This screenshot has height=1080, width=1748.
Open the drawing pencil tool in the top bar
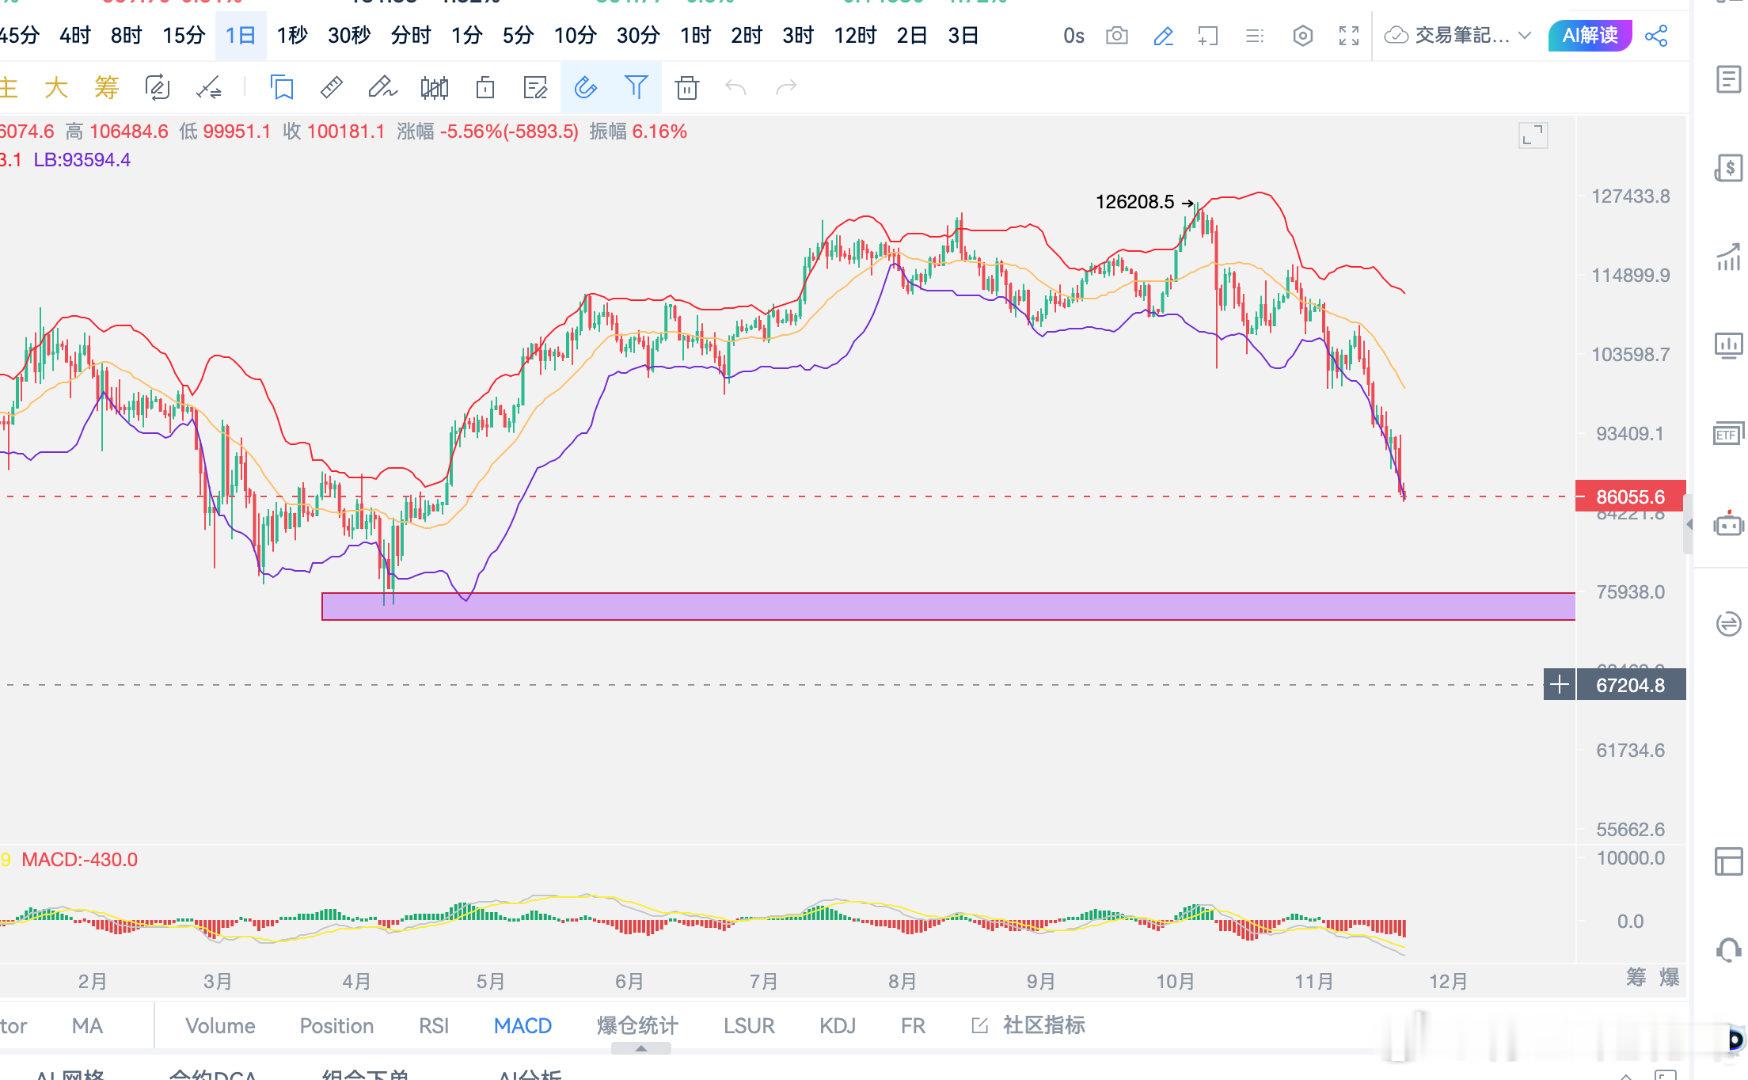point(1163,36)
